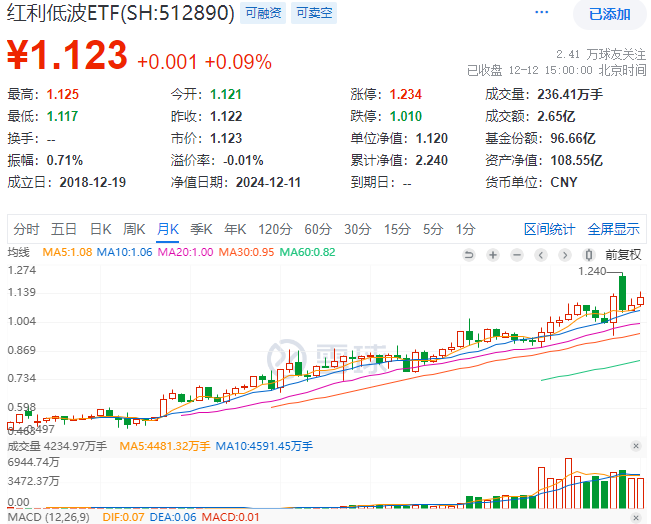Switch to the 1分 chart tab
This screenshot has height=524, width=651.
465,229
